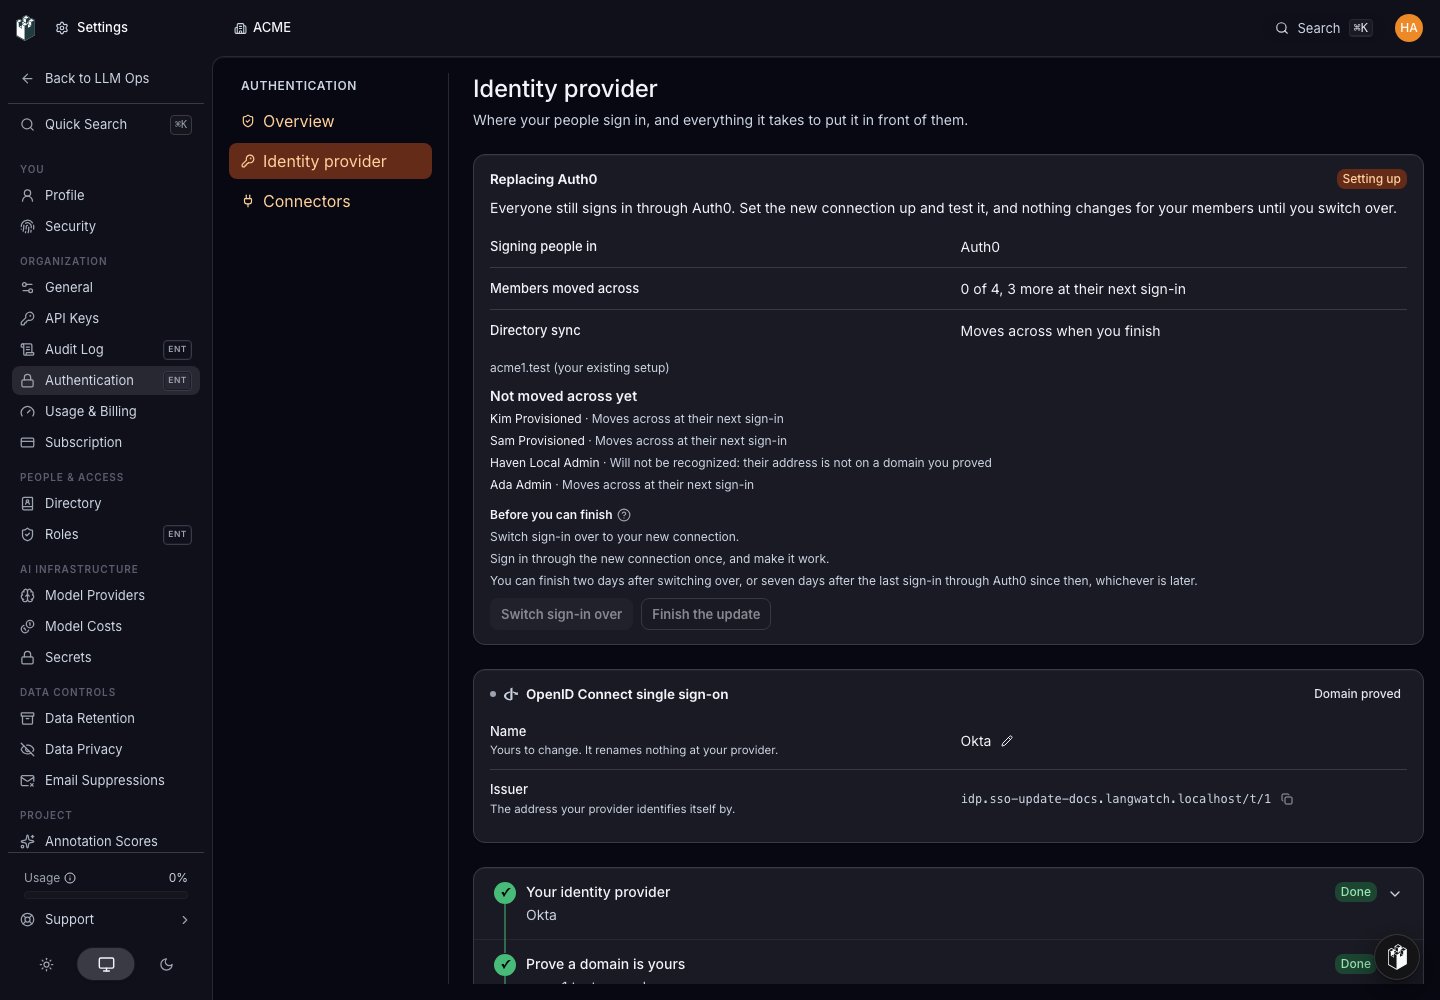Click the Search magnifier icon in header
The height and width of the screenshot is (1000, 1440).
(1282, 28)
